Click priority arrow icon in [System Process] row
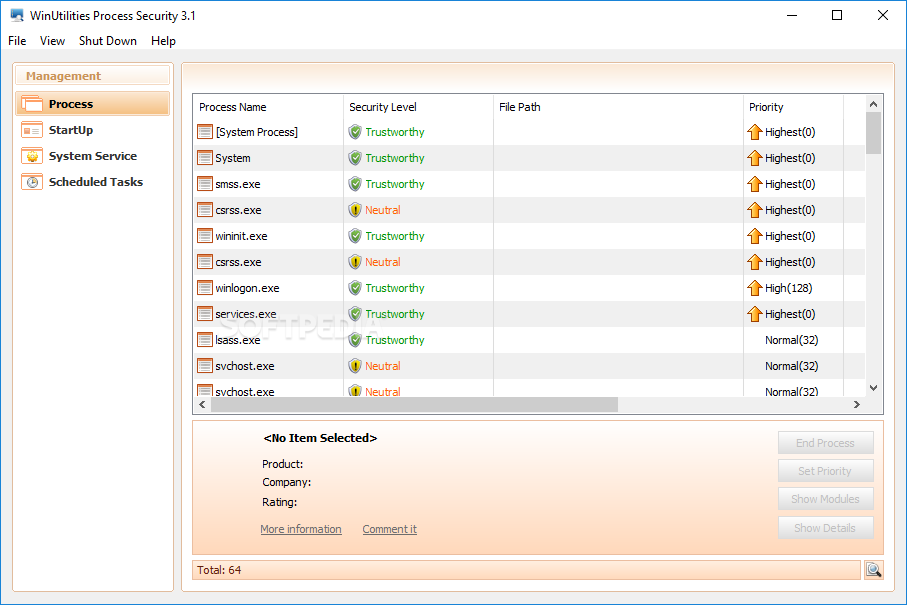Screen dimensions: 907x605 pyautogui.click(x=754, y=132)
